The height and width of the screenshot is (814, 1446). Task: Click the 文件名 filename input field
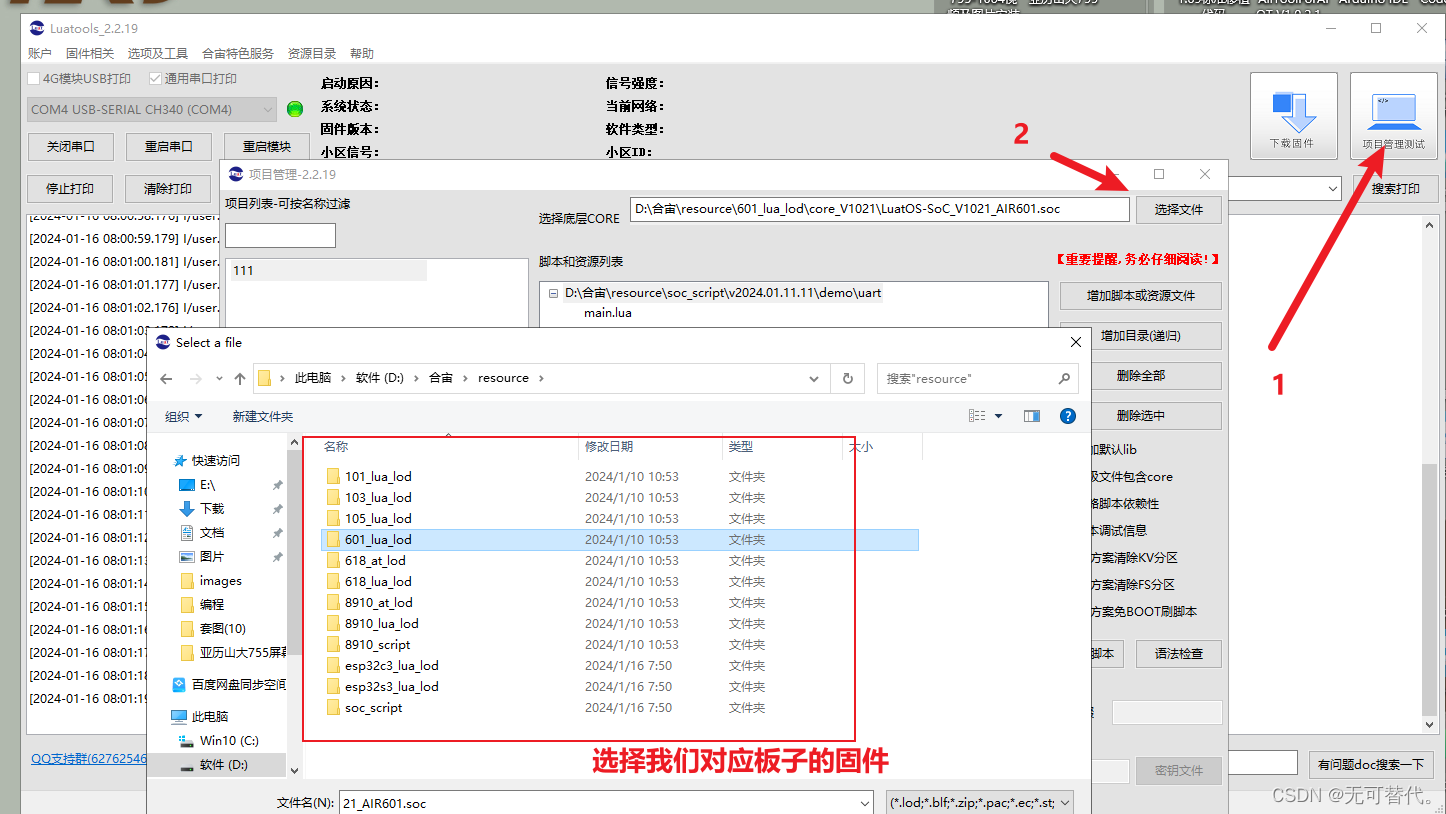(597, 803)
